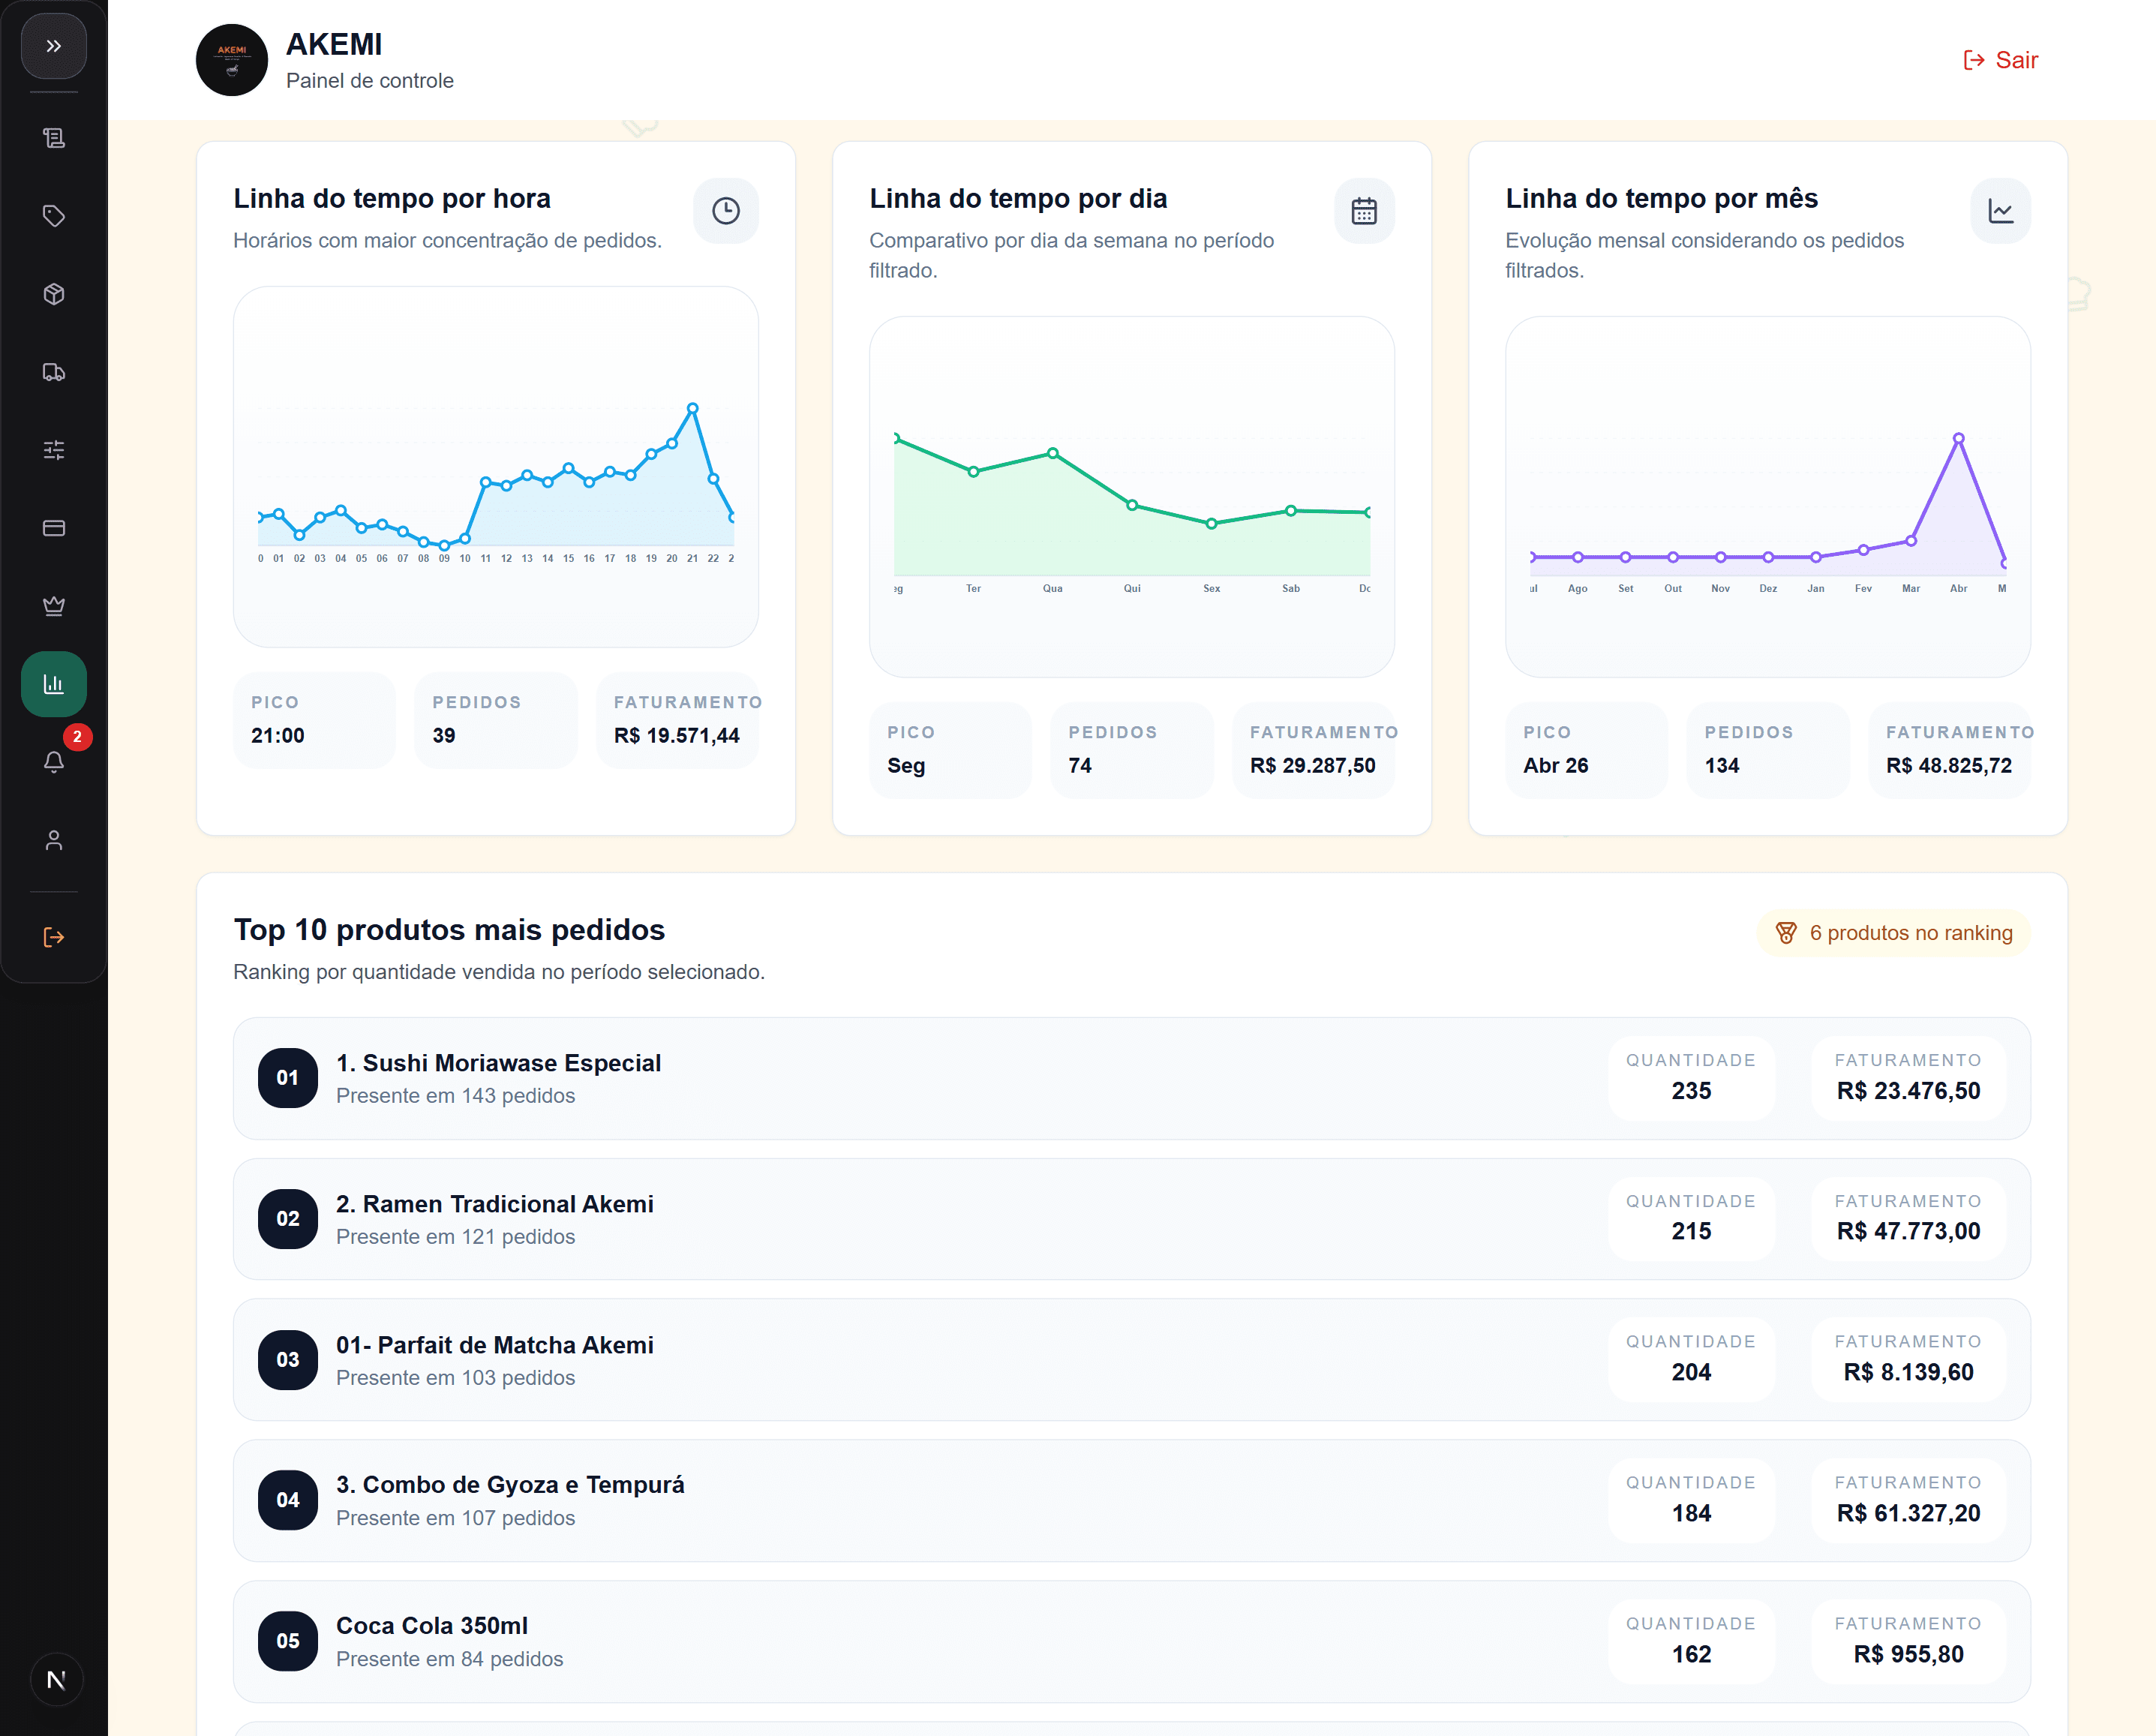
Task: Expand the sidebar with double chevron
Action: click(54, 46)
